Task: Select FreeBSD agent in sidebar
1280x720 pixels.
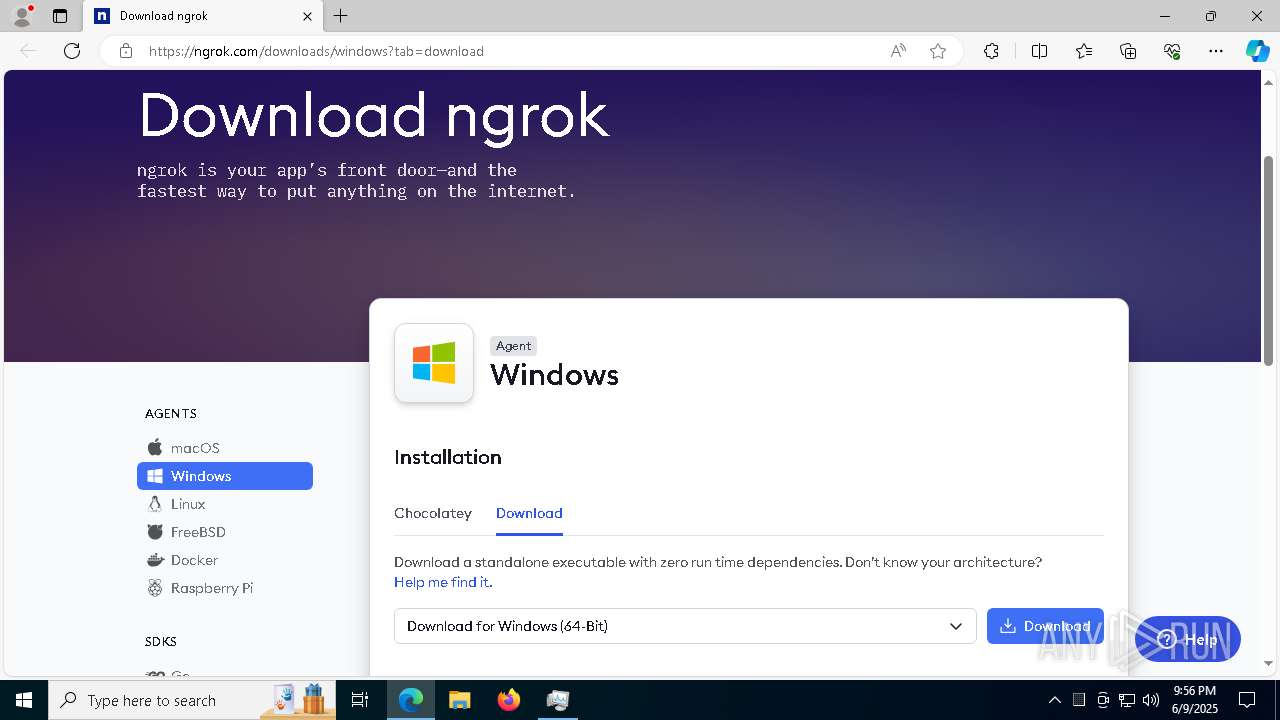Action: 225,532
